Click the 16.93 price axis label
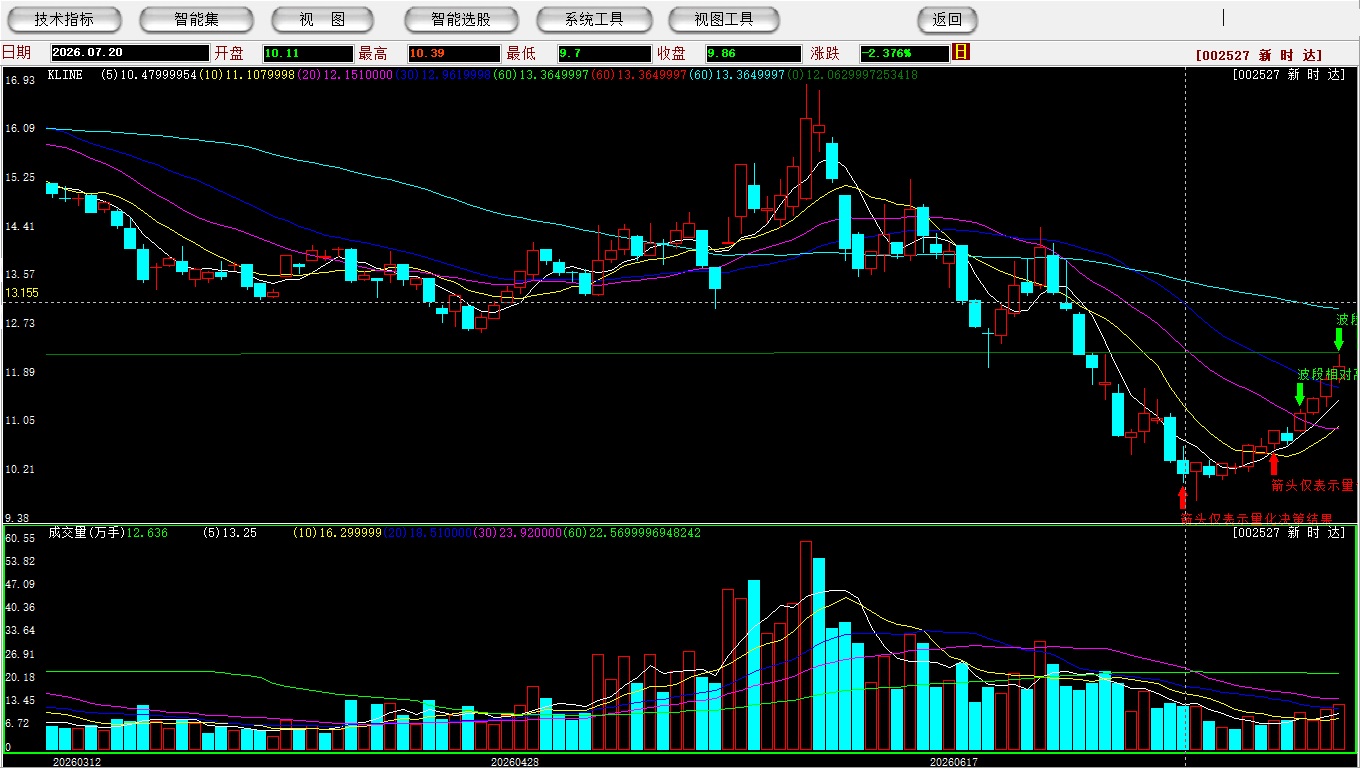The height and width of the screenshot is (768, 1360). 20,80
